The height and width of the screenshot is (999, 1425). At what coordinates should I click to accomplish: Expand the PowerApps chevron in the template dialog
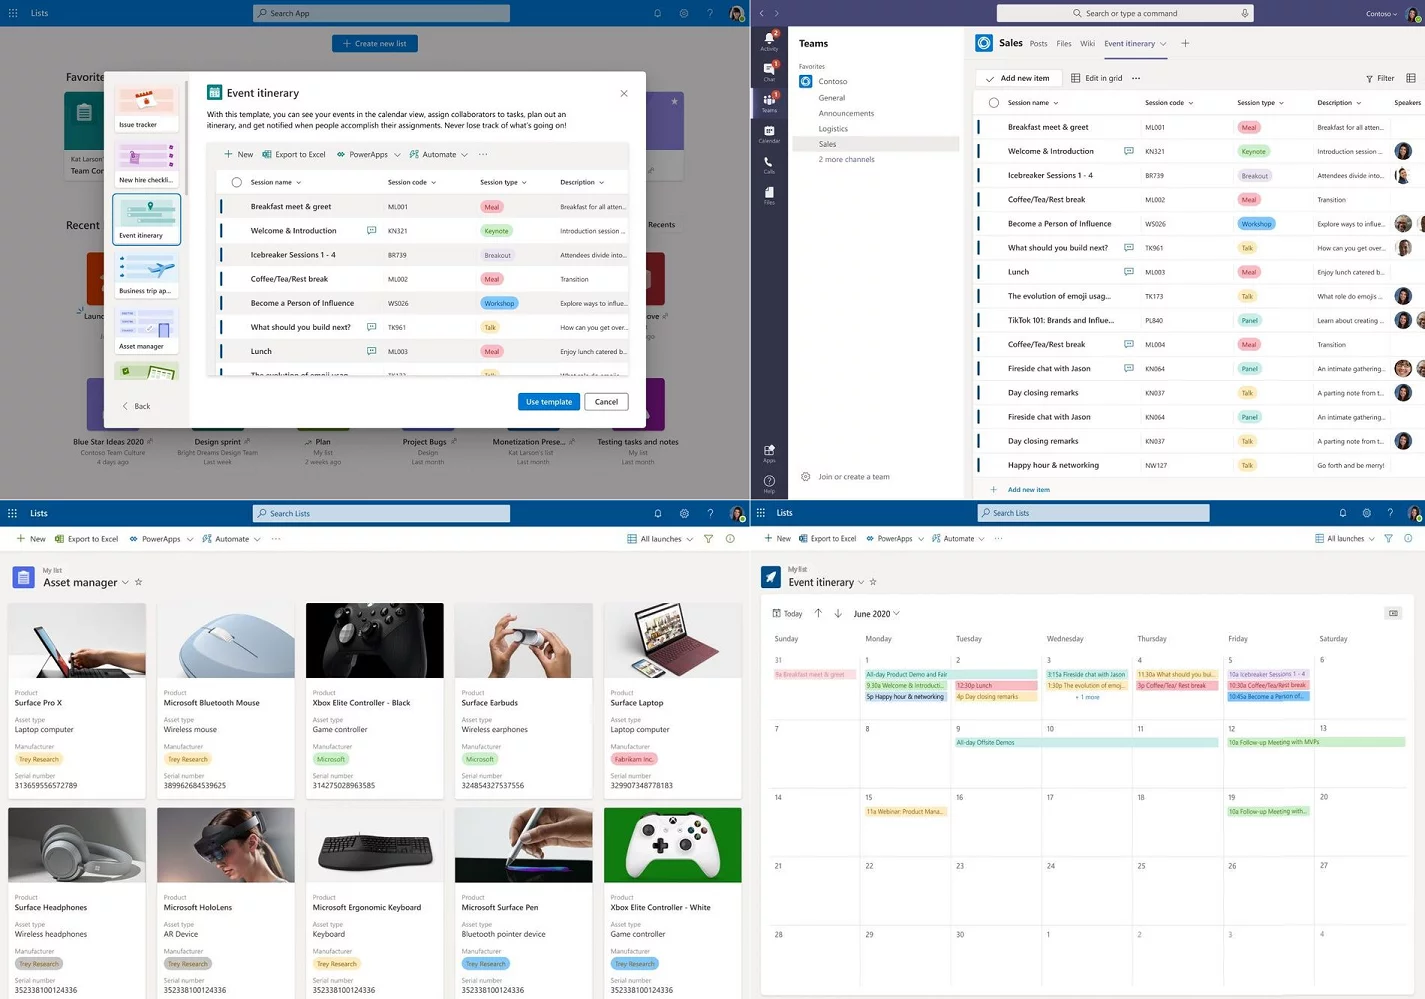(x=397, y=154)
